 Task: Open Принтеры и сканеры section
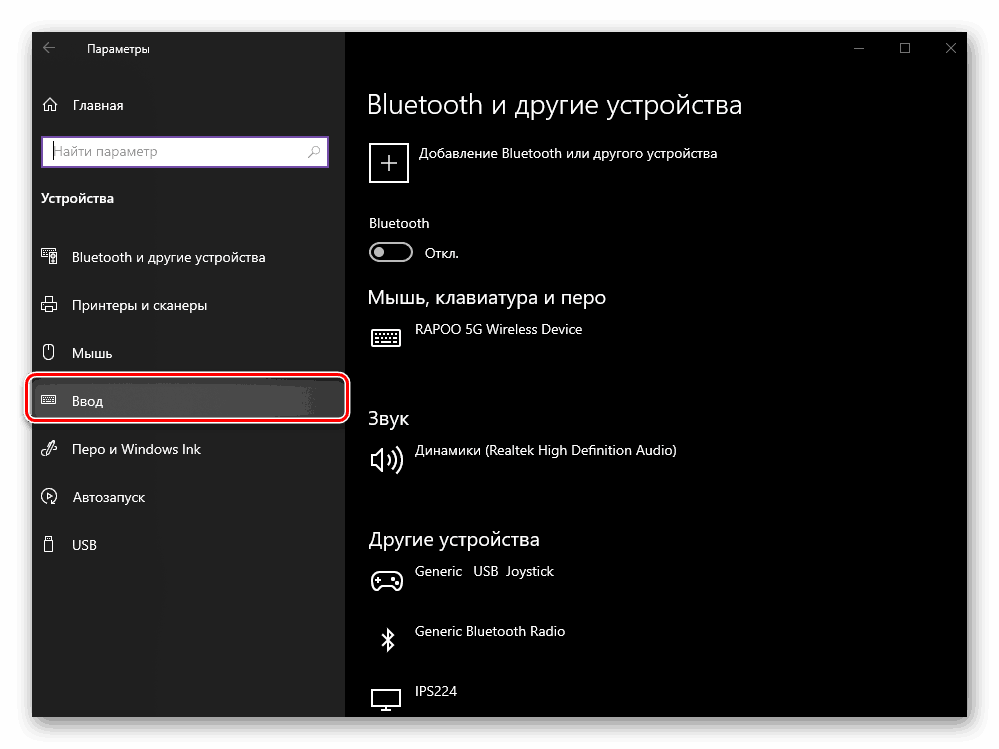(x=139, y=306)
